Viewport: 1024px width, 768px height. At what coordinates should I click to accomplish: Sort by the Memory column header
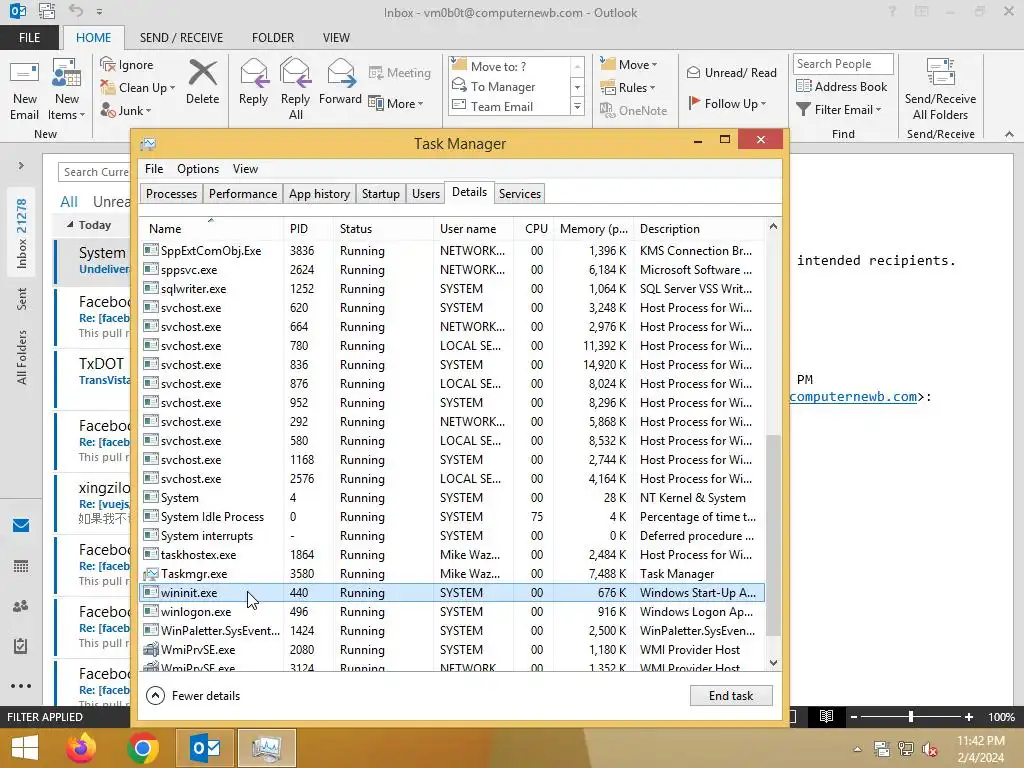tap(593, 229)
